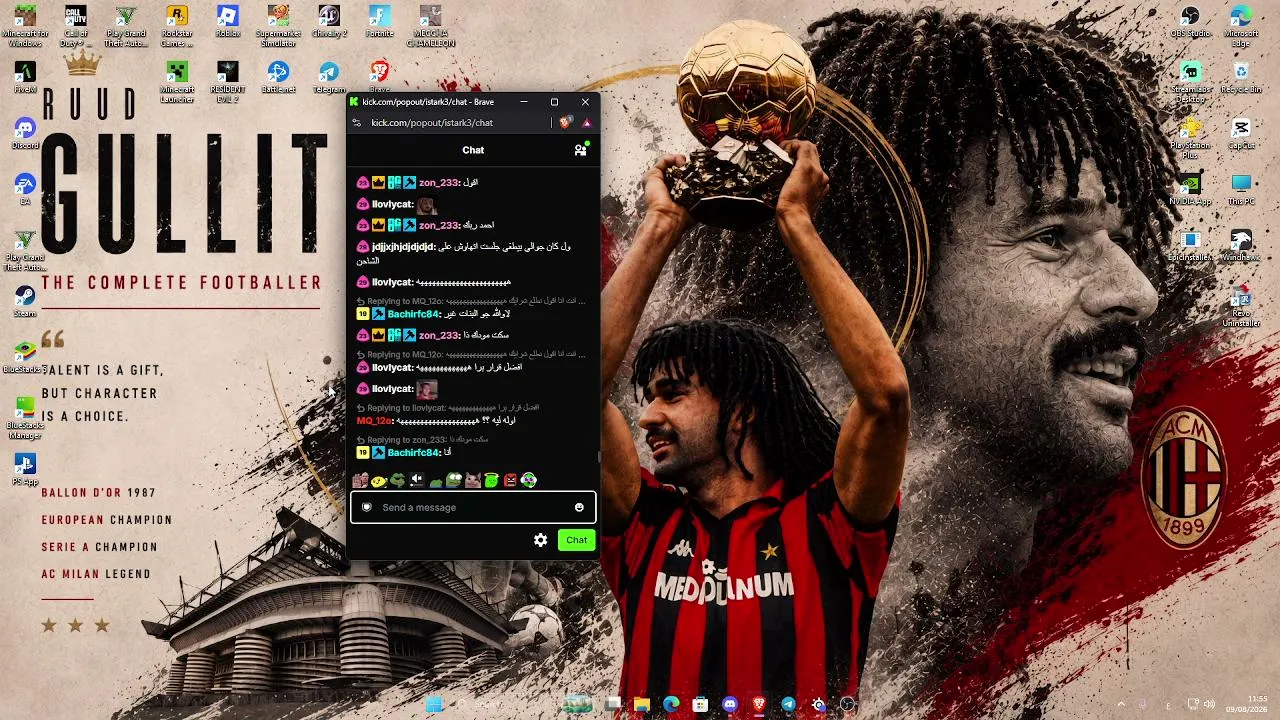Open Microsoft Store from the taskbar
Viewport: 1280px width, 720px height.
click(700, 704)
